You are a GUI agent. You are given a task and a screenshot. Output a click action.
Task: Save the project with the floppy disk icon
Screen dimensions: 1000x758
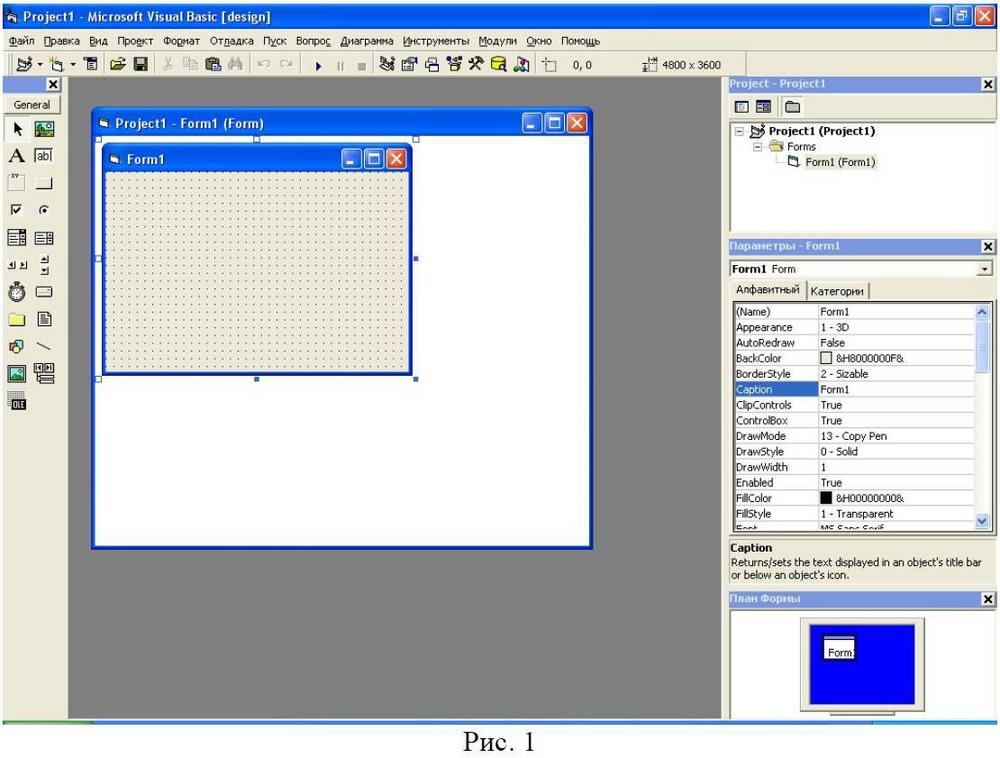[x=140, y=64]
